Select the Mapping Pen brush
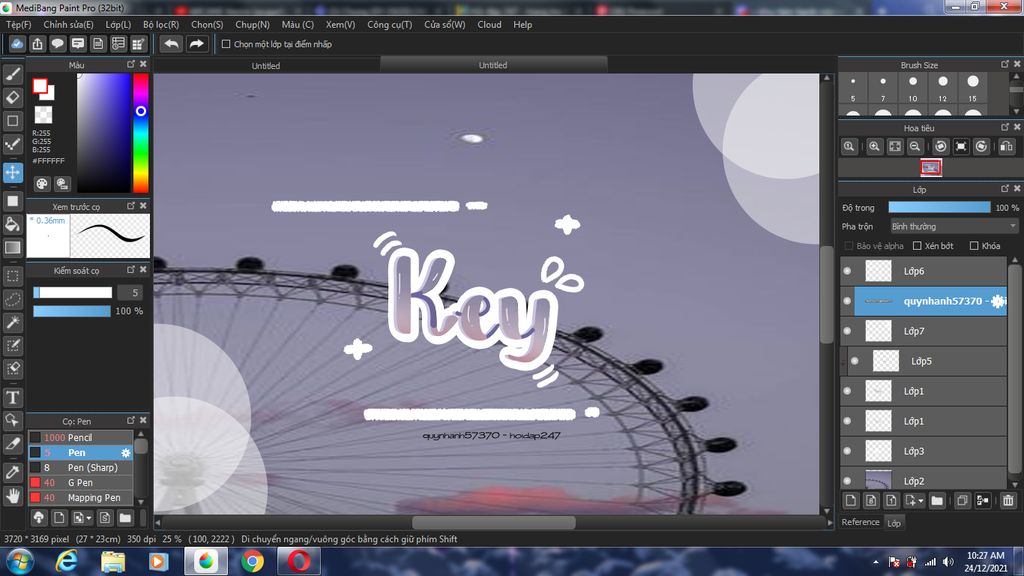1024x576 pixels. click(x=80, y=498)
